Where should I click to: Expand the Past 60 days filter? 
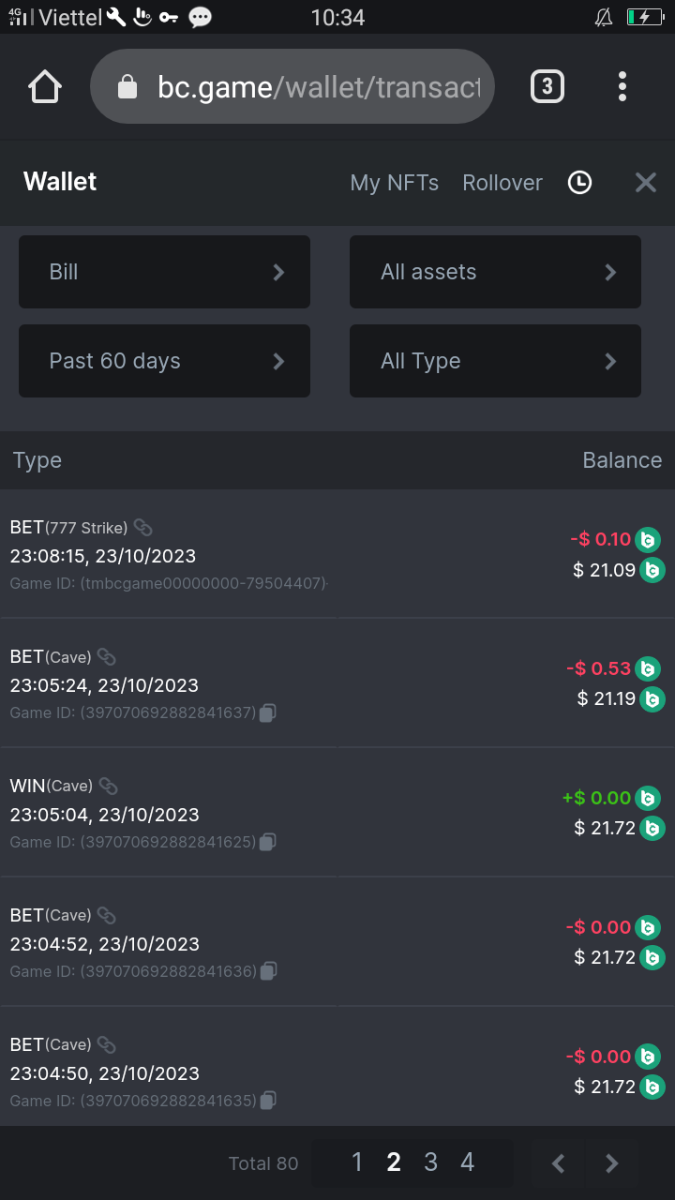164,361
